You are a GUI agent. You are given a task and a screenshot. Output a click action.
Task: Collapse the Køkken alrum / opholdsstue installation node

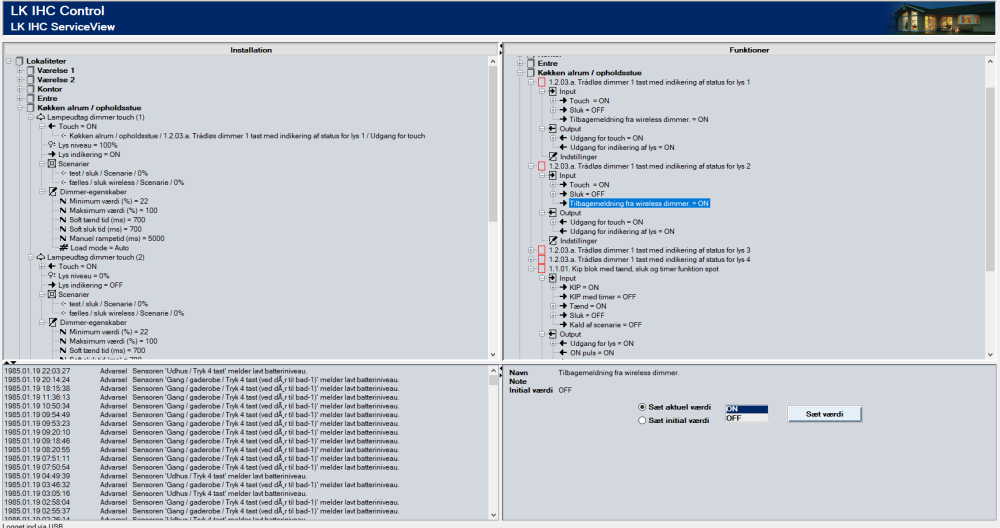(20, 108)
